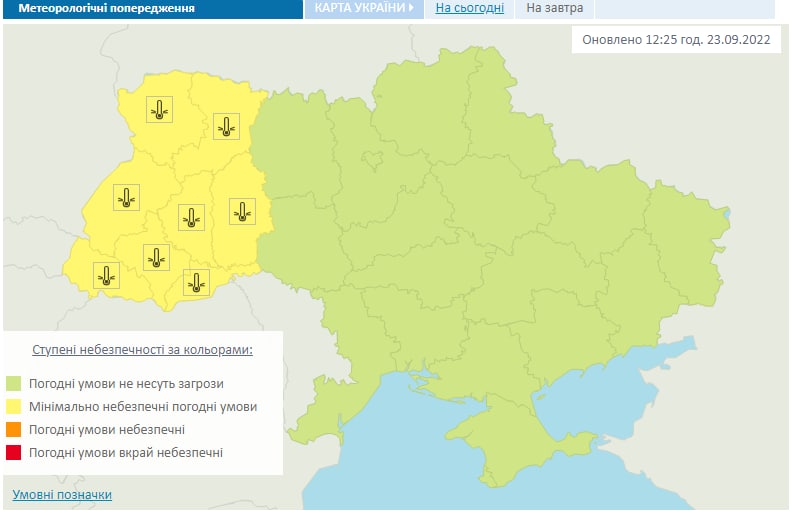
Task: Select the orange legend color swatch
Action: 14,430
